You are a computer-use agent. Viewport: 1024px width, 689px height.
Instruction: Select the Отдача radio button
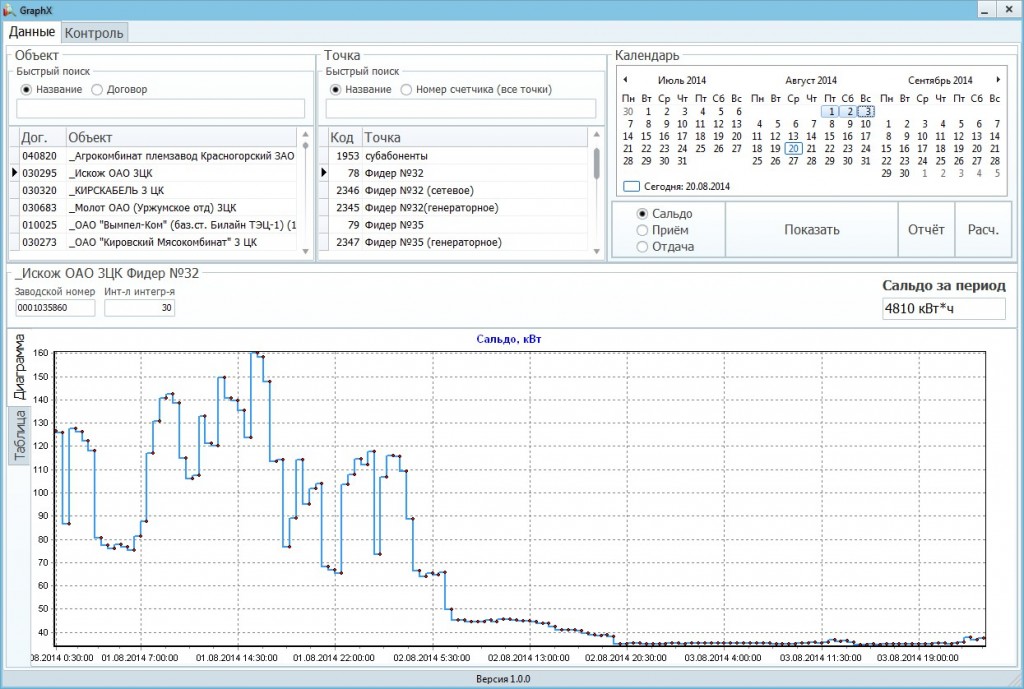(643, 247)
